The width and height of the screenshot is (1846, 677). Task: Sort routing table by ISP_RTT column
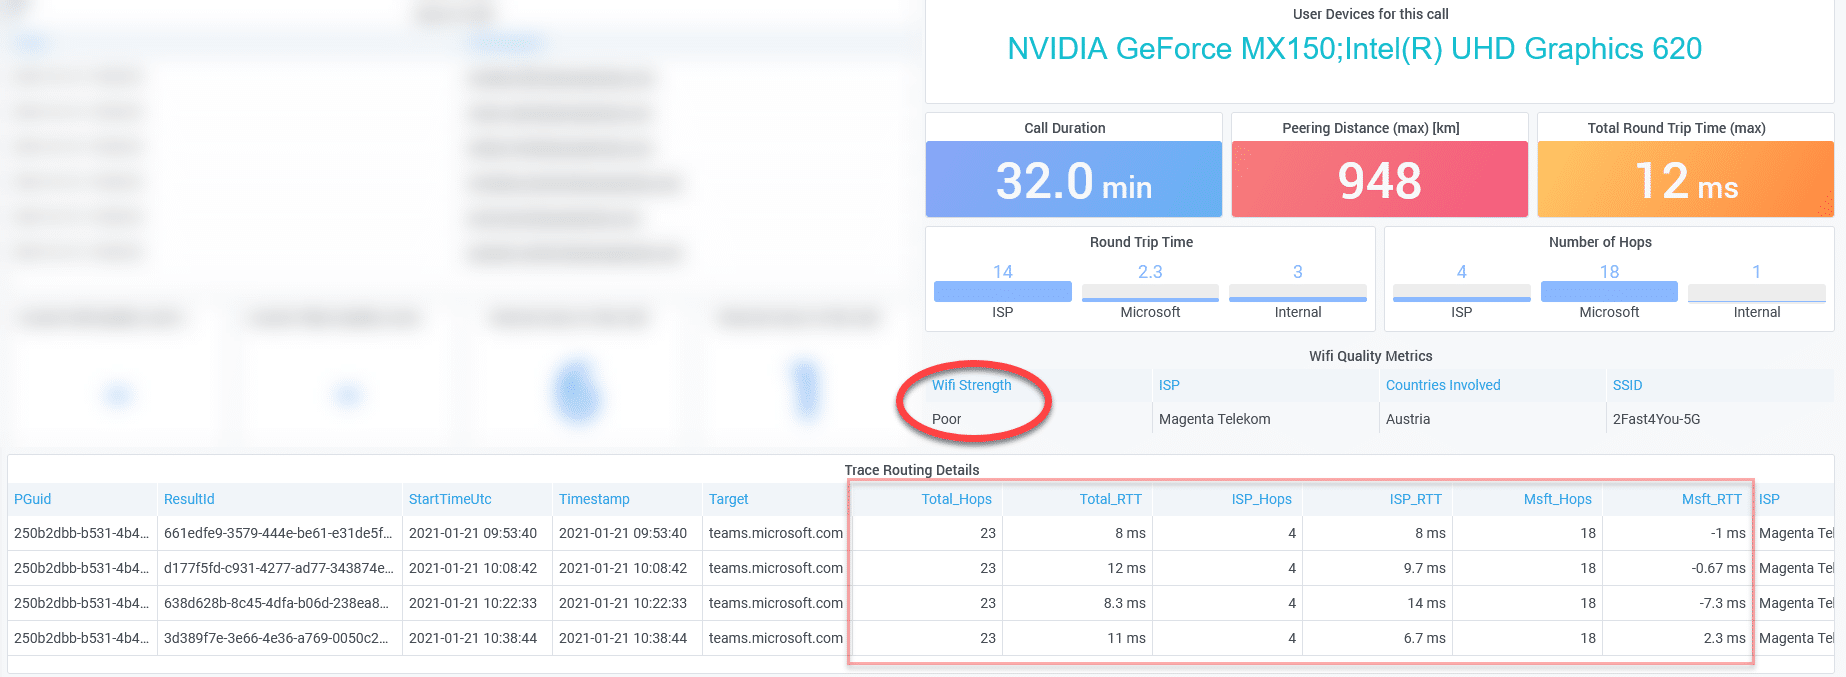pyautogui.click(x=1415, y=499)
